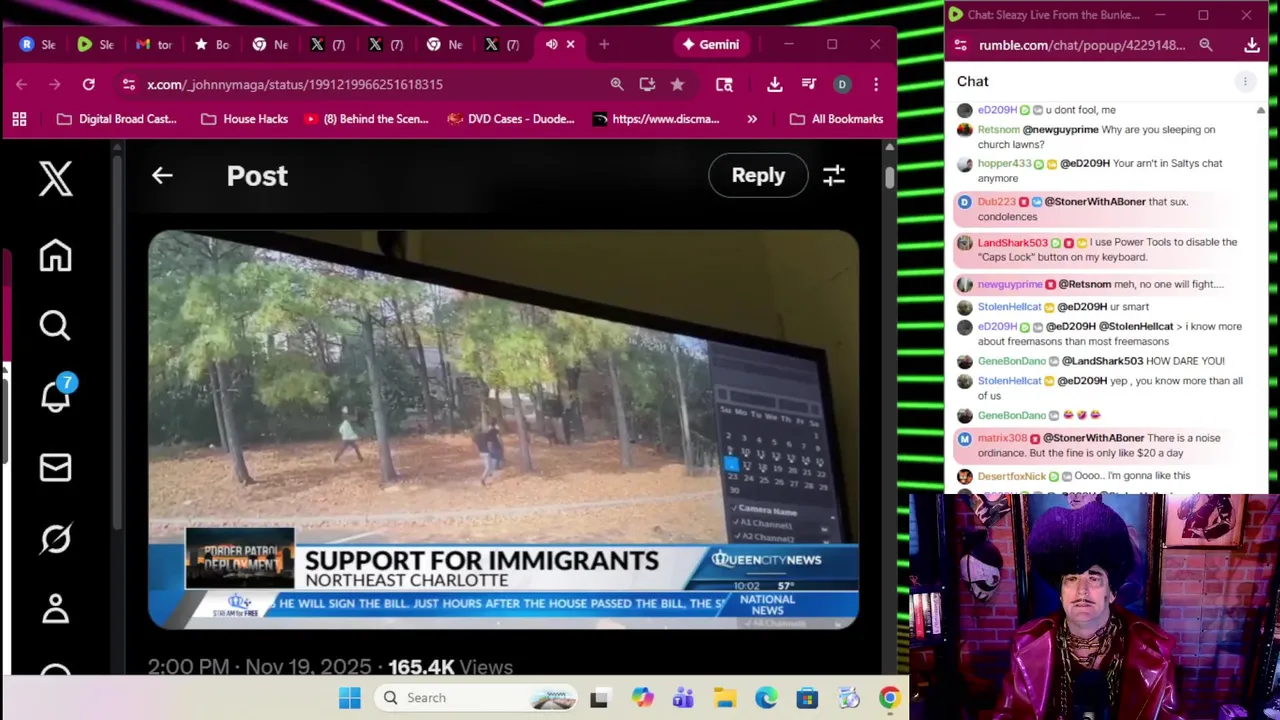Image resolution: width=1280 pixels, height=720 pixels.
Task: Open the zoom magnifier in address bar
Action: [617, 85]
